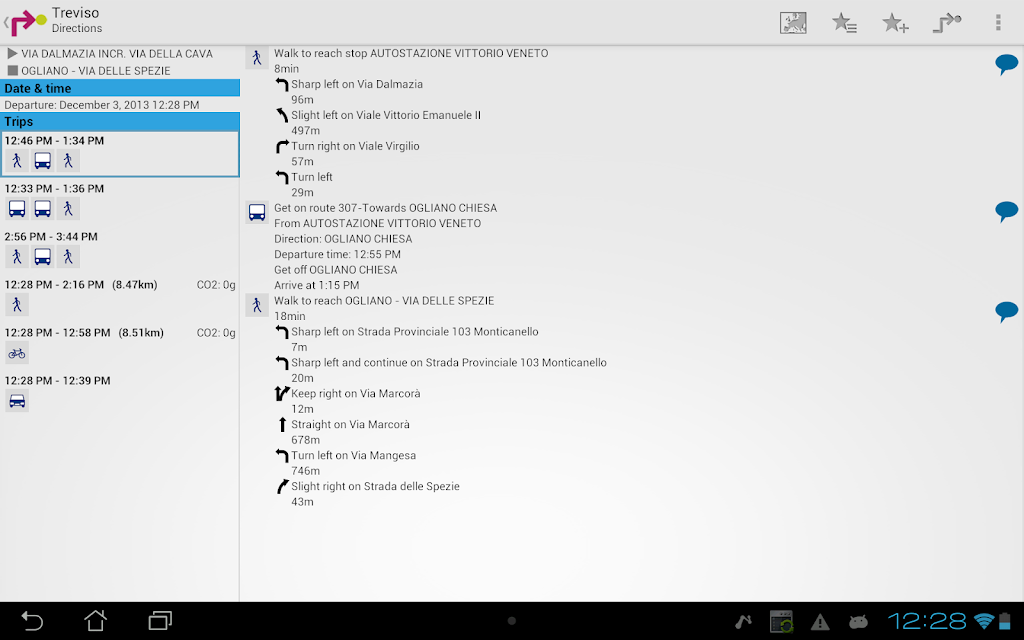
Task: Click walk icon beside AUTOSTAZIONE walk step
Action: pyautogui.click(x=257, y=58)
